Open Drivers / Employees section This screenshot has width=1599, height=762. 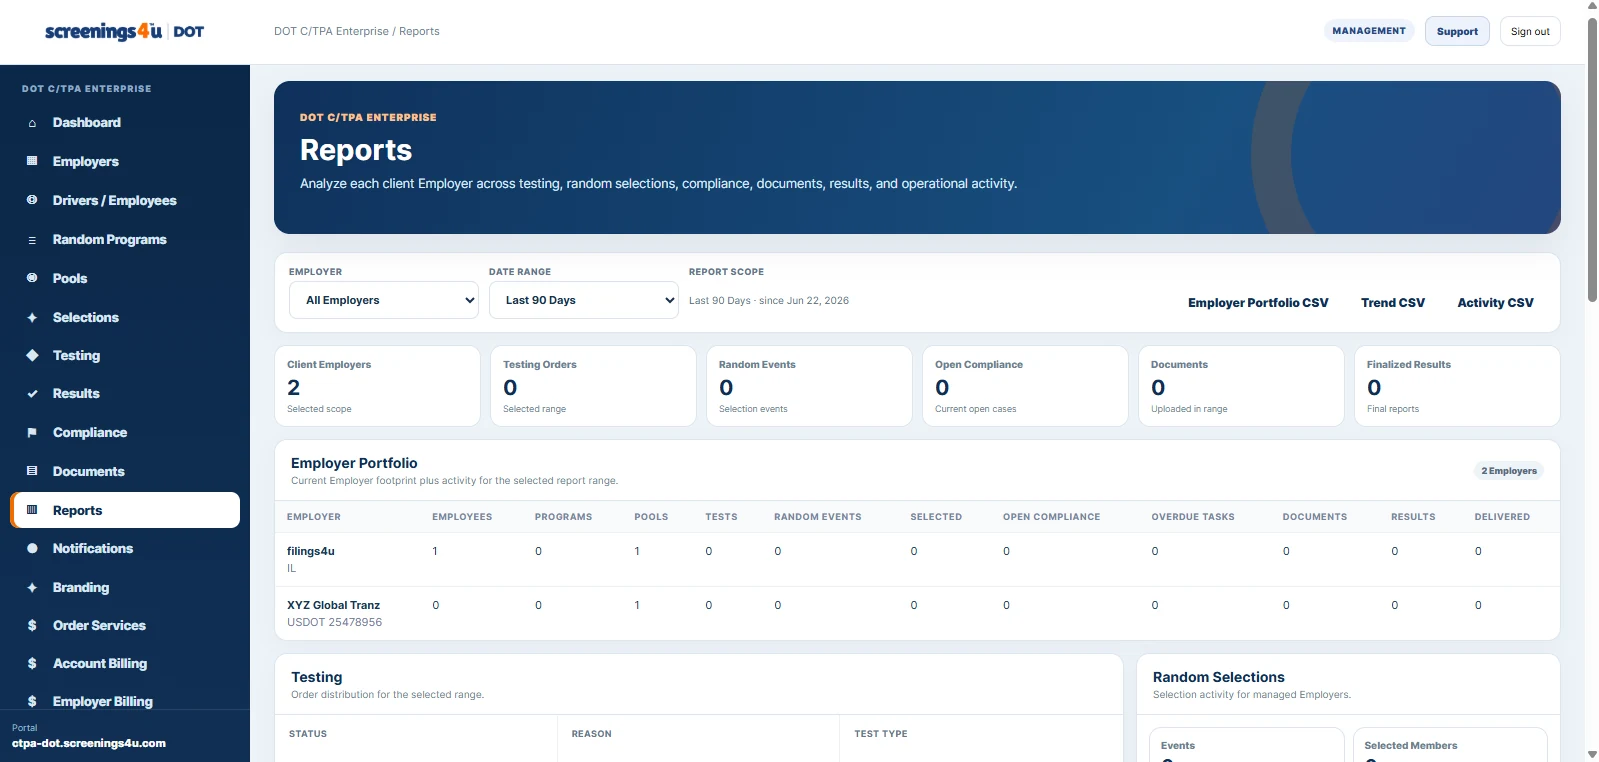coord(125,200)
